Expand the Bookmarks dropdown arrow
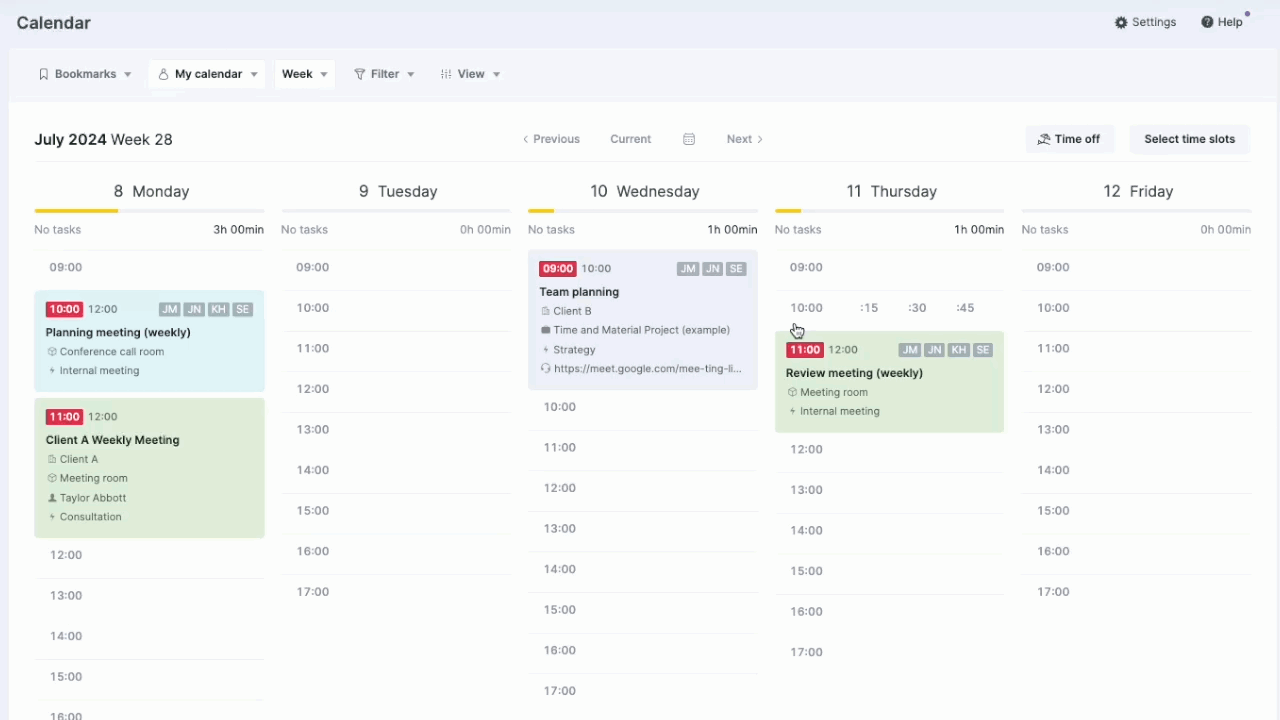 pyautogui.click(x=128, y=75)
